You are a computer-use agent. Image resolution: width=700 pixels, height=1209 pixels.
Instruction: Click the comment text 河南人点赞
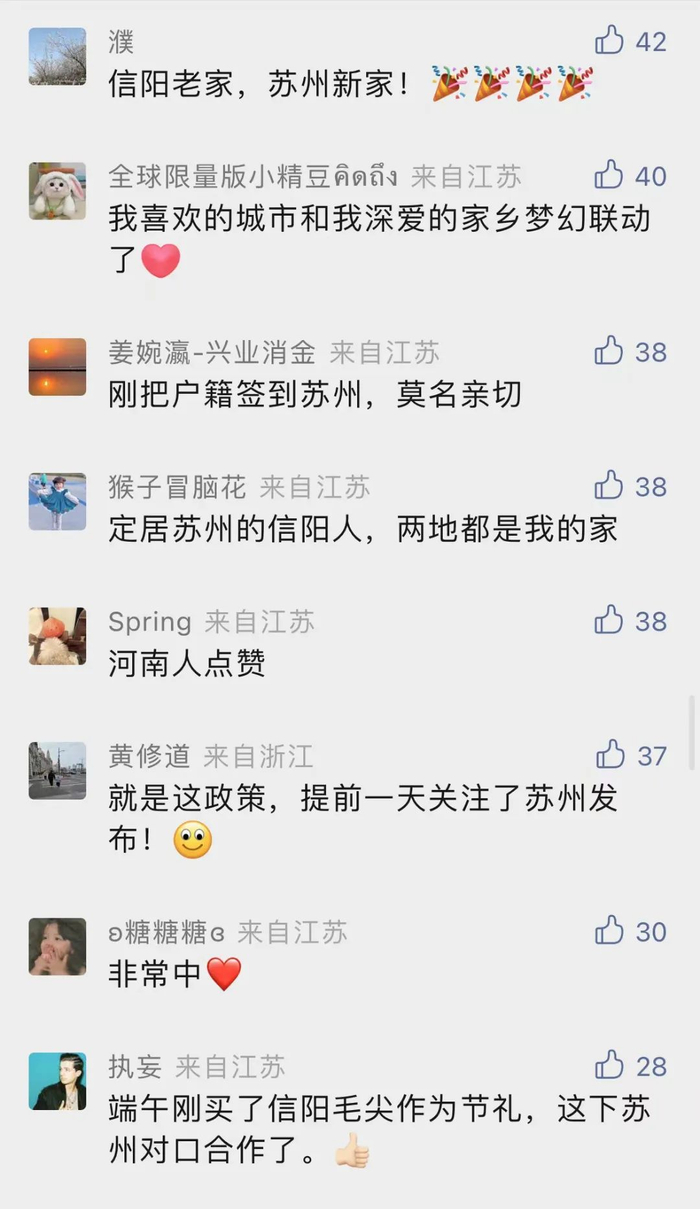[x=187, y=664]
